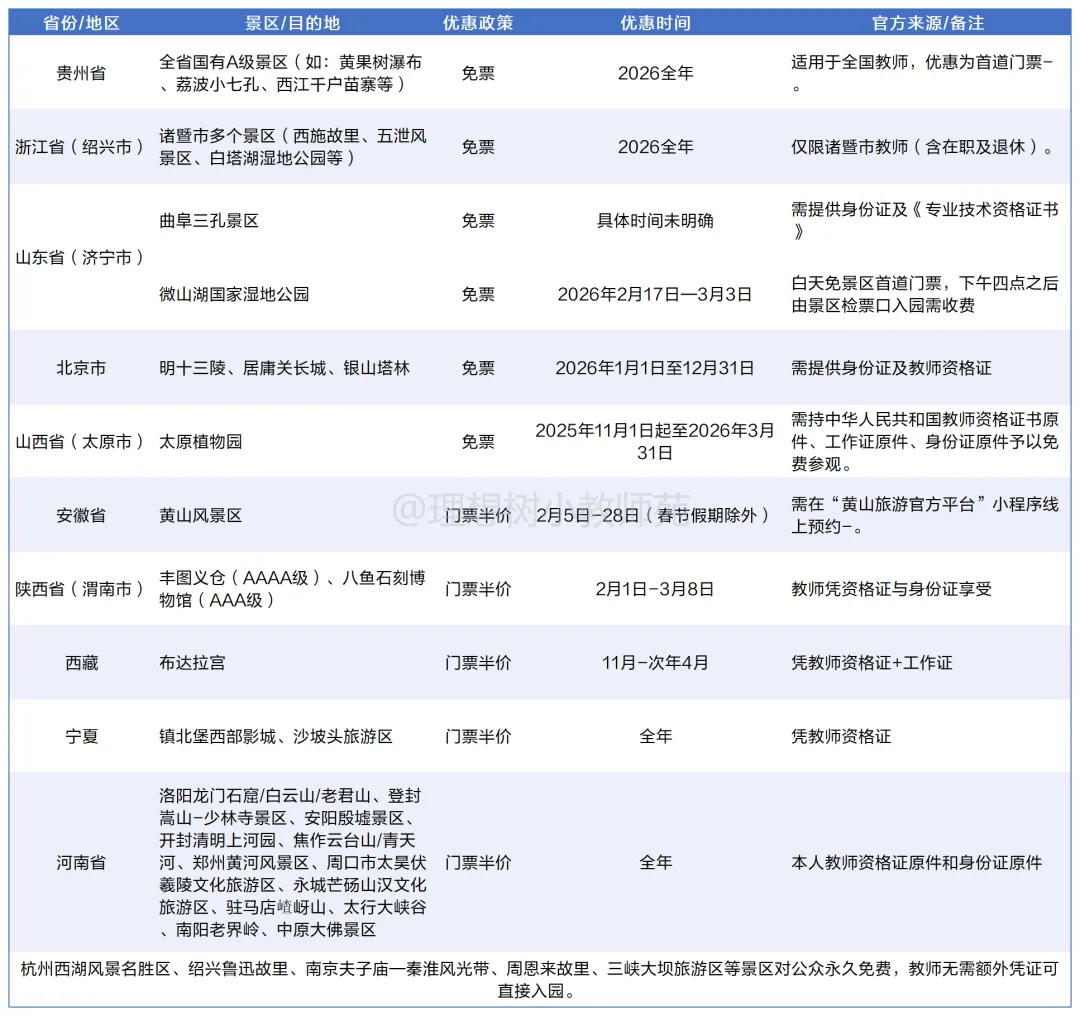Click the 教师凭资格证与身份证享受 remark
1080x1016 pixels.
tap(891, 589)
